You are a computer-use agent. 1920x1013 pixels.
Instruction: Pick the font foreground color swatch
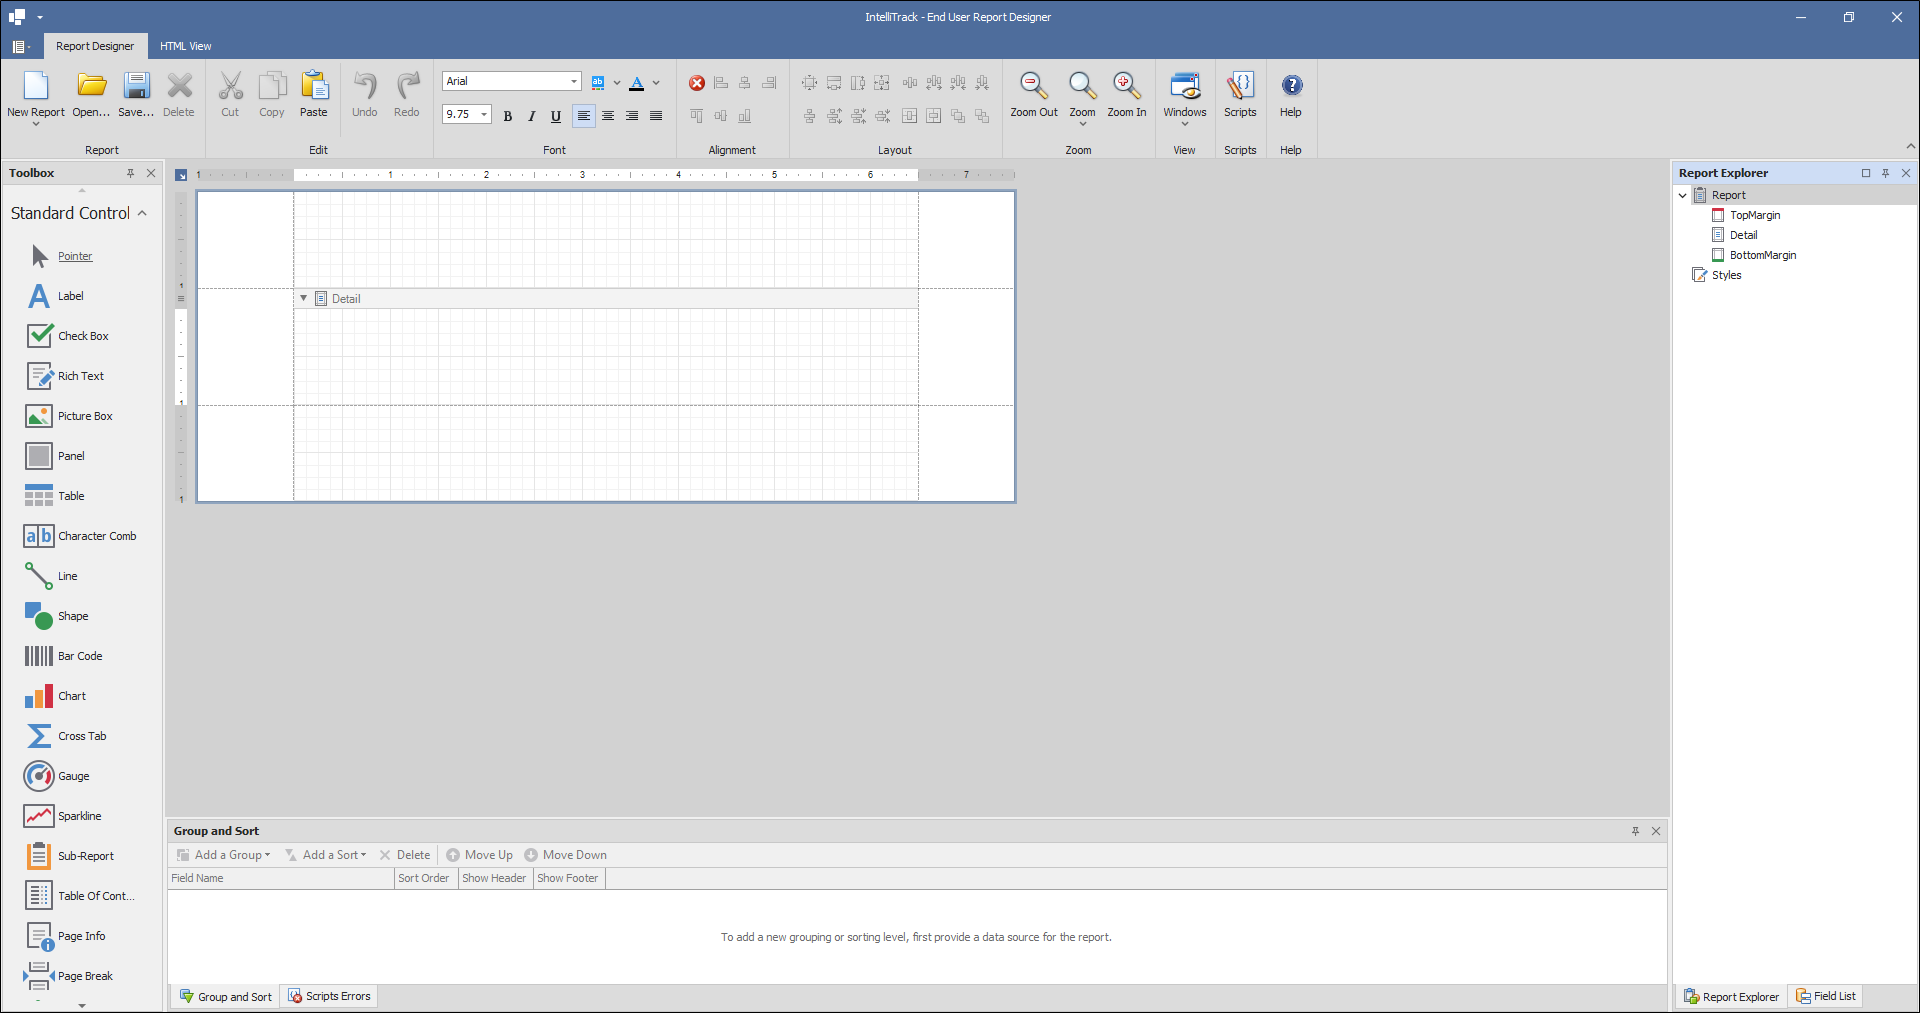(637, 83)
